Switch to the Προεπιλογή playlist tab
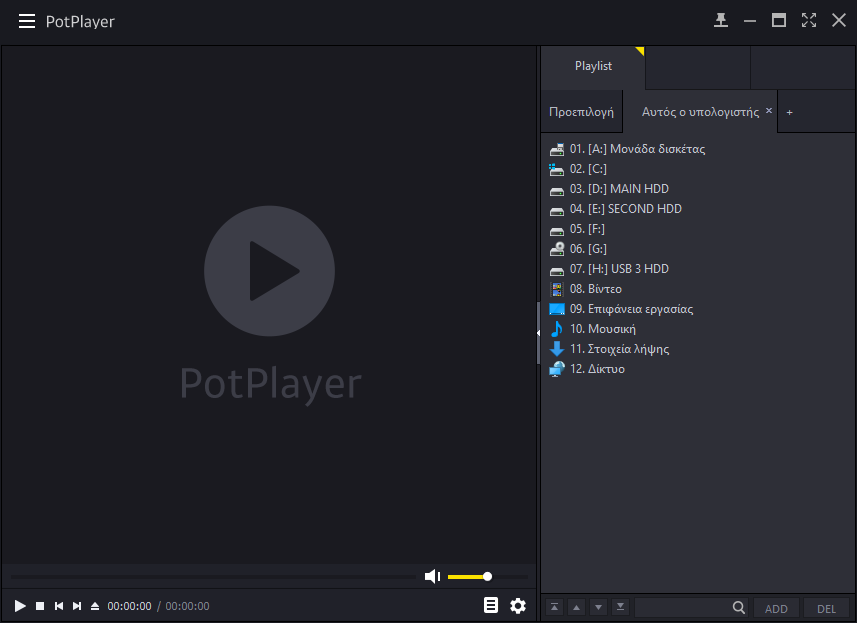Image resolution: width=857 pixels, height=623 pixels. 582,112
